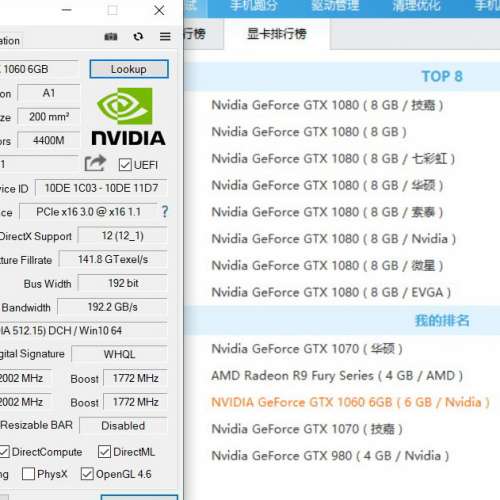Click the GPU-Z screenshot camera icon
The image size is (500, 500).
click(111, 36)
